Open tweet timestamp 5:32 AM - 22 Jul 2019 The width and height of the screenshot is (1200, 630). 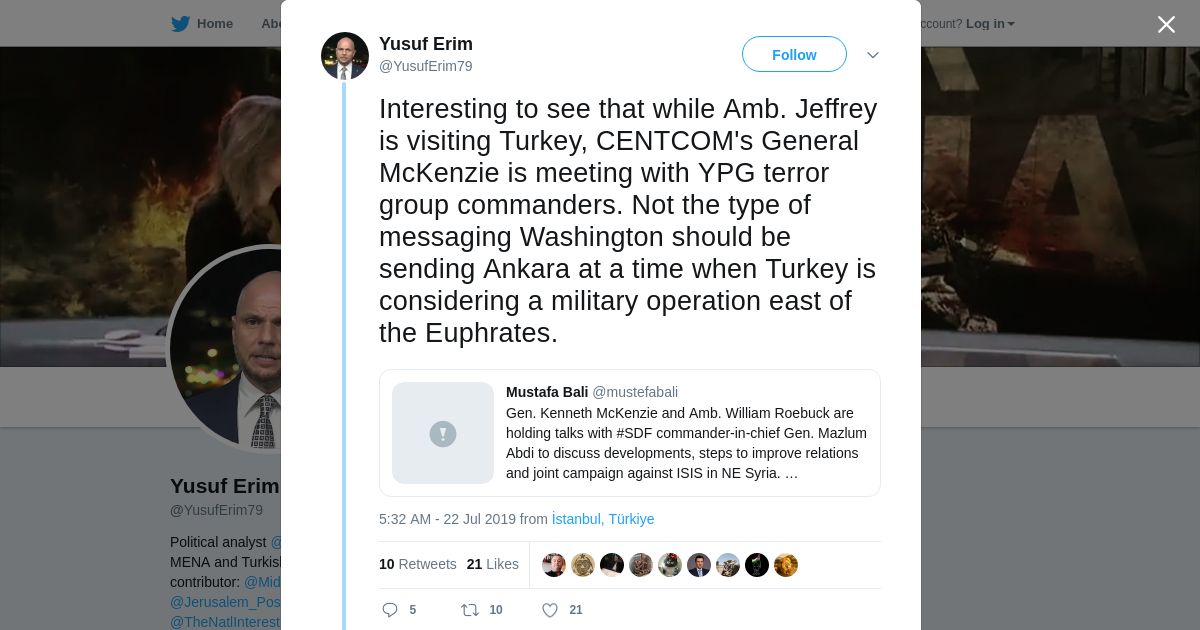point(447,519)
